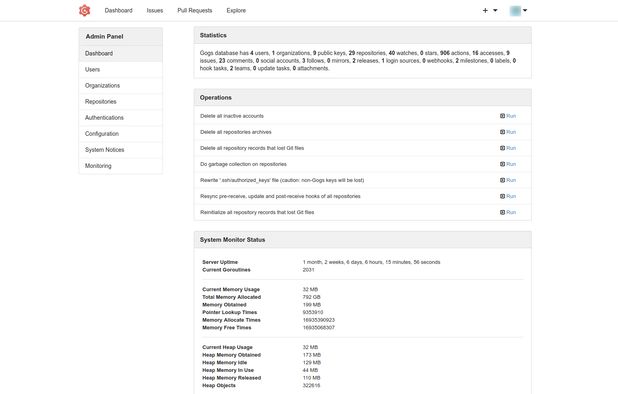Open System Notices in Admin Panel
This screenshot has width=618, height=394.
point(121,150)
